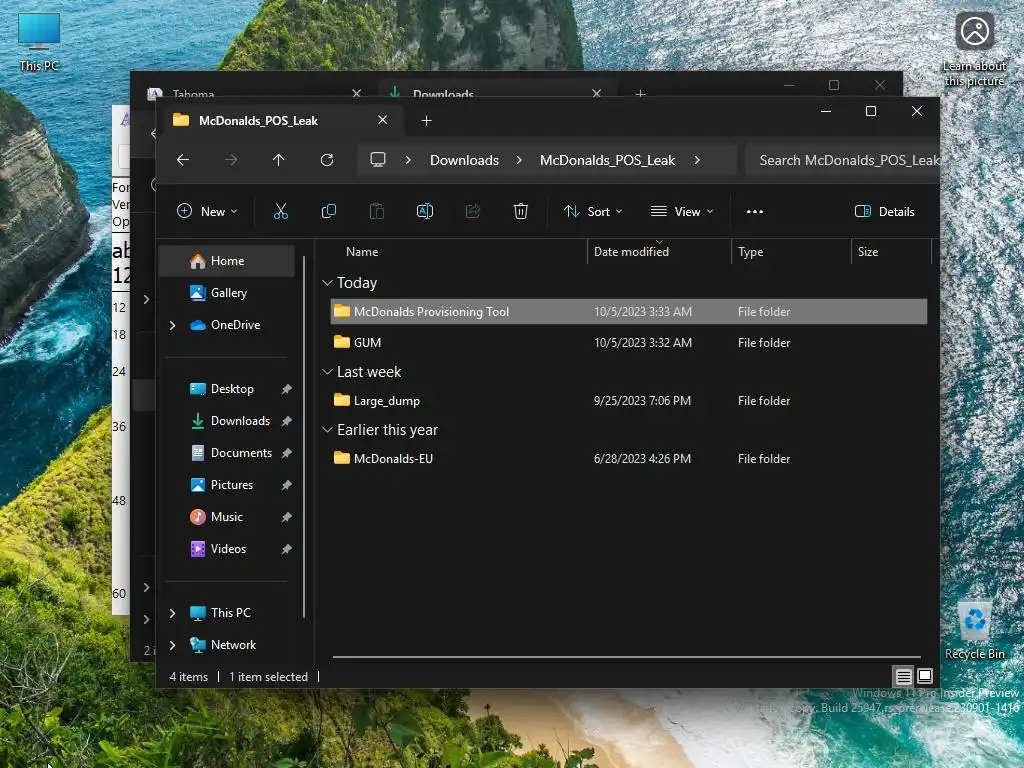Sort by Type column header

coord(750,251)
